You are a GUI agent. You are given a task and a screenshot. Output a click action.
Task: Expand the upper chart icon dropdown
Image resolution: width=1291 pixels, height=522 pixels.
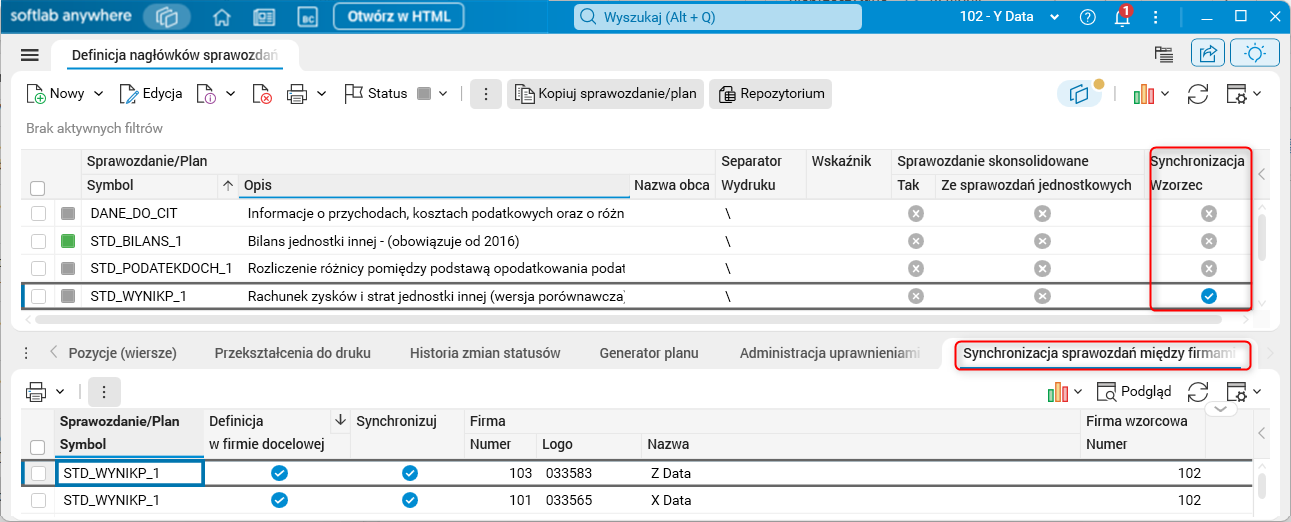(x=1165, y=94)
